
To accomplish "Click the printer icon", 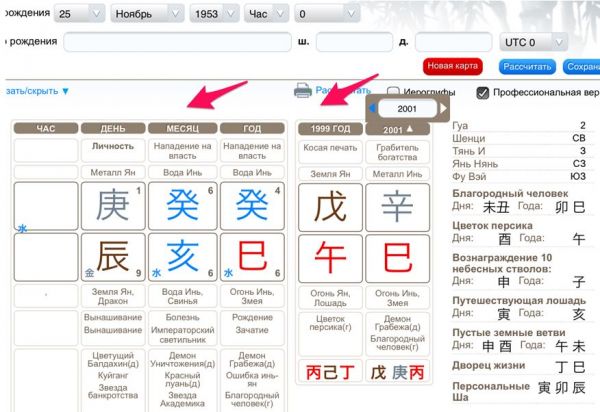I will point(303,91).
